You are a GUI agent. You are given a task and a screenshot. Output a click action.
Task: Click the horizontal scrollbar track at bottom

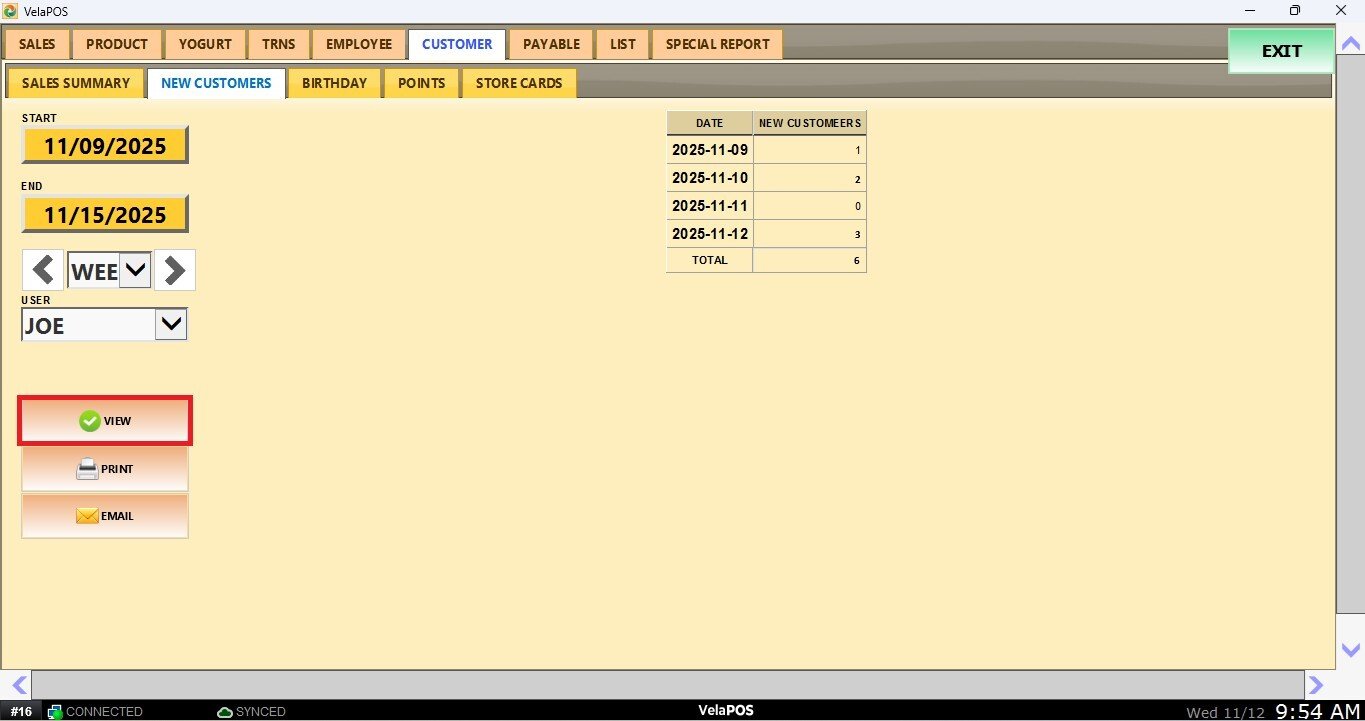pos(667,685)
